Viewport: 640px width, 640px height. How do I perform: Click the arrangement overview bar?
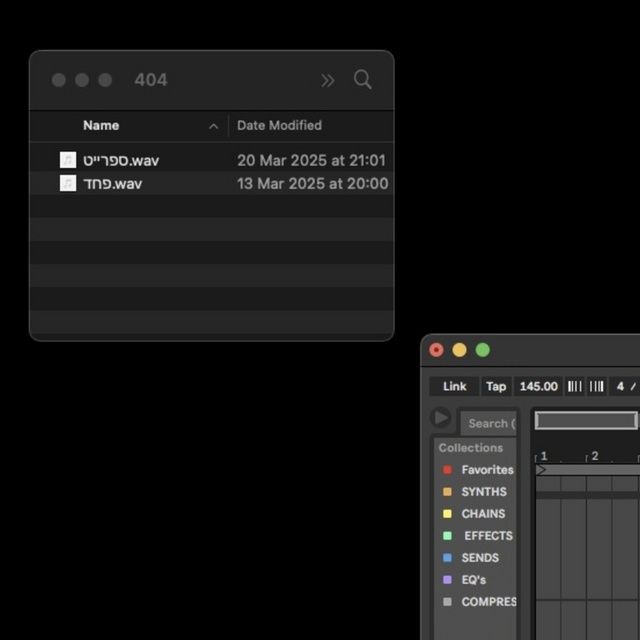(586, 420)
